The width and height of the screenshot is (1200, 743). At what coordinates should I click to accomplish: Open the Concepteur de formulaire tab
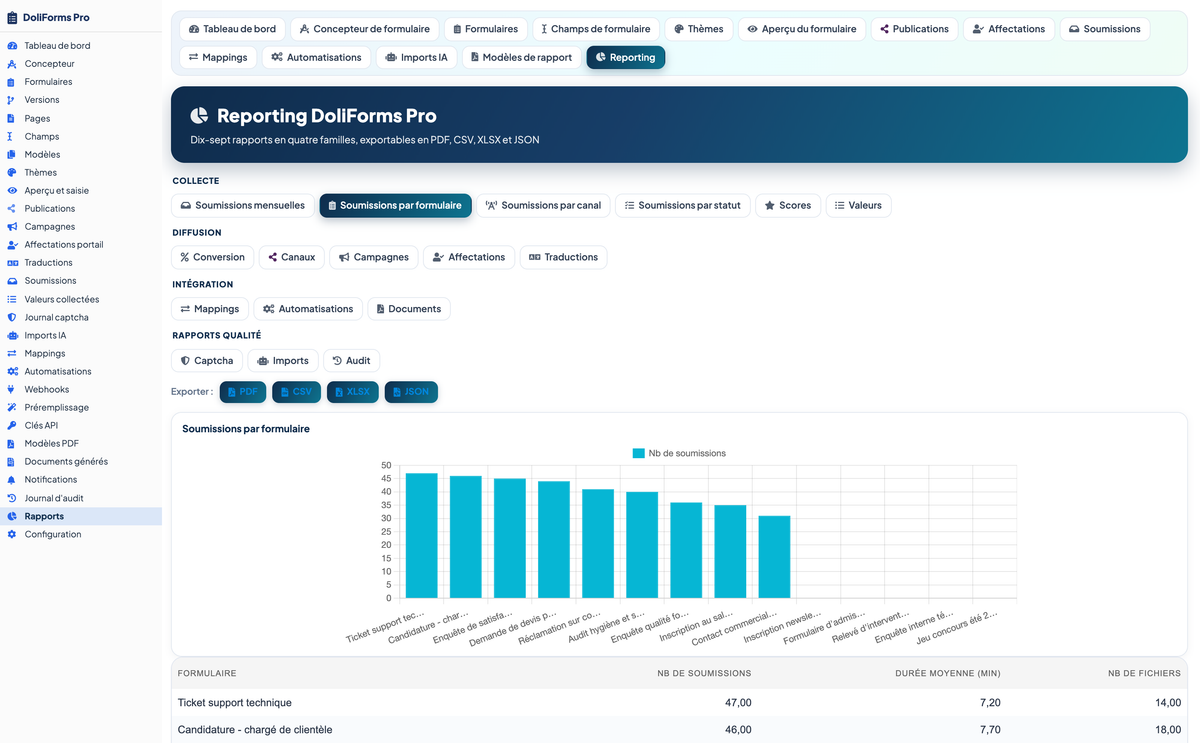click(x=363, y=29)
